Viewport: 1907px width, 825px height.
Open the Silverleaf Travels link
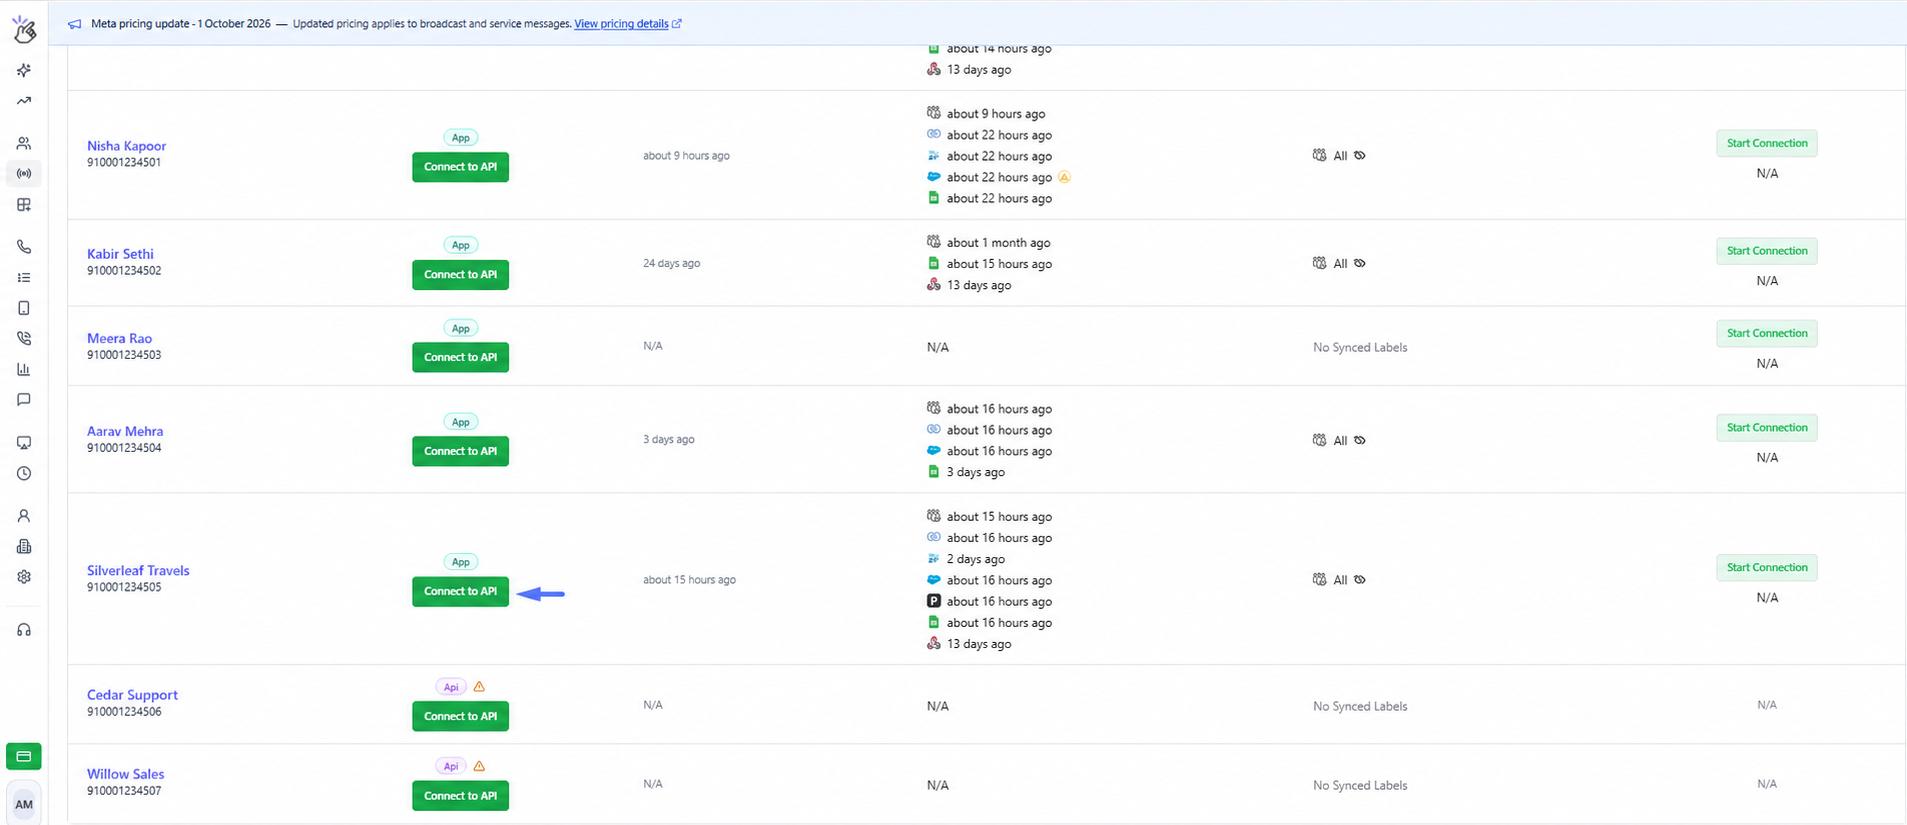point(138,571)
